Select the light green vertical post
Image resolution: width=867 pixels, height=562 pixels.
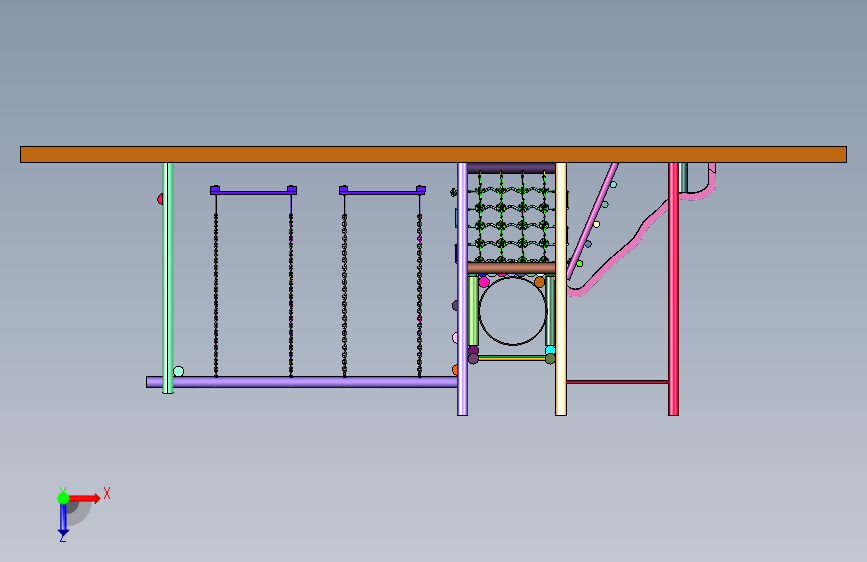point(168,278)
